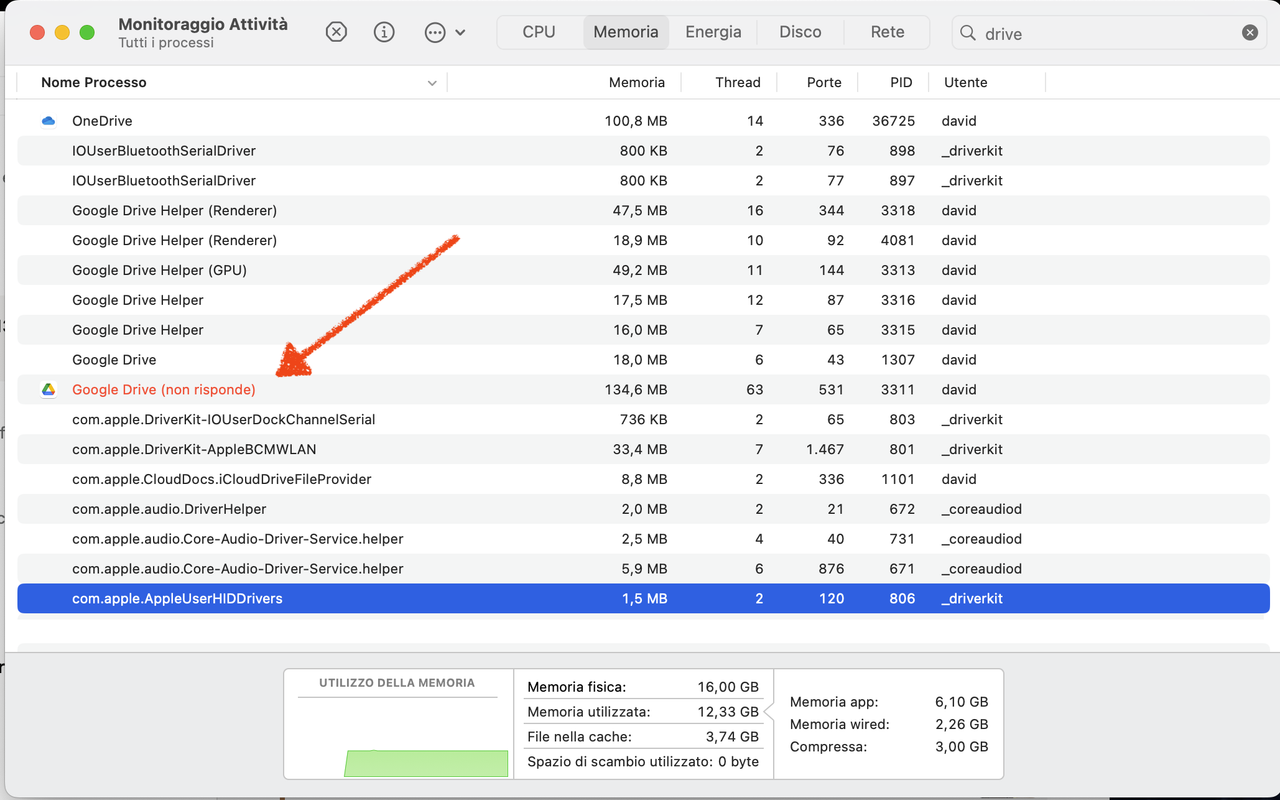
Task: Switch to the CPU tab
Action: [539, 32]
